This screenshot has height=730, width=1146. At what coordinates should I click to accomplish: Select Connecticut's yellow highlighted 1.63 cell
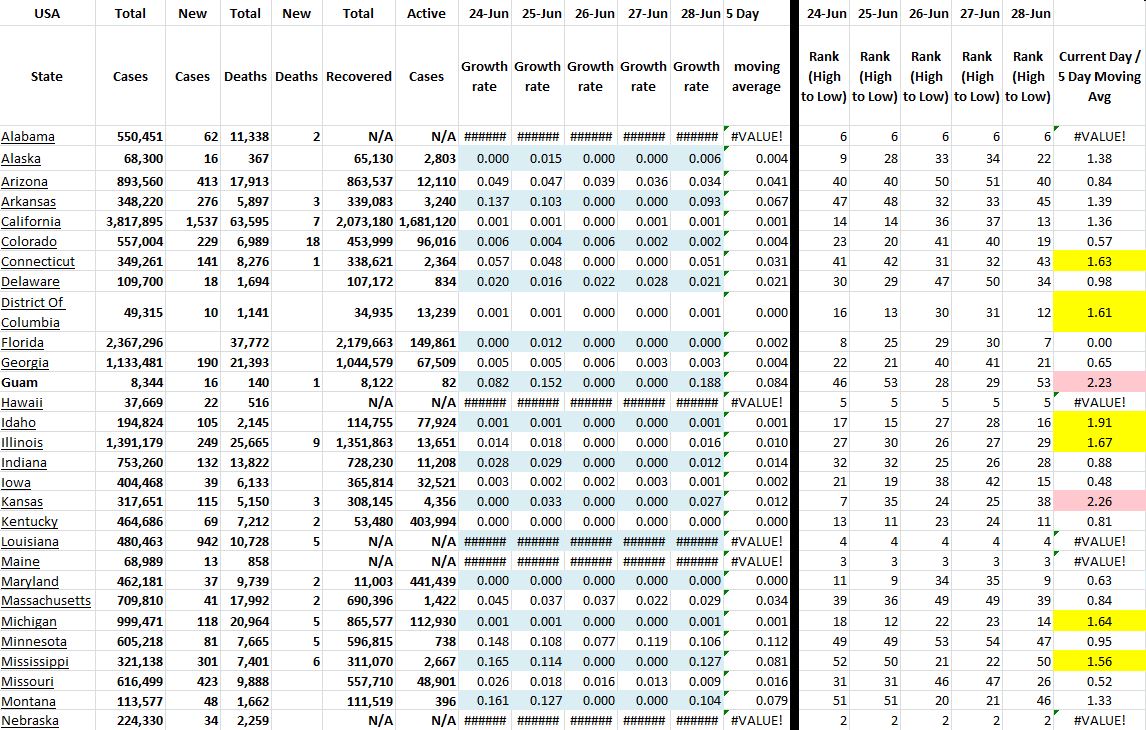(1099, 261)
